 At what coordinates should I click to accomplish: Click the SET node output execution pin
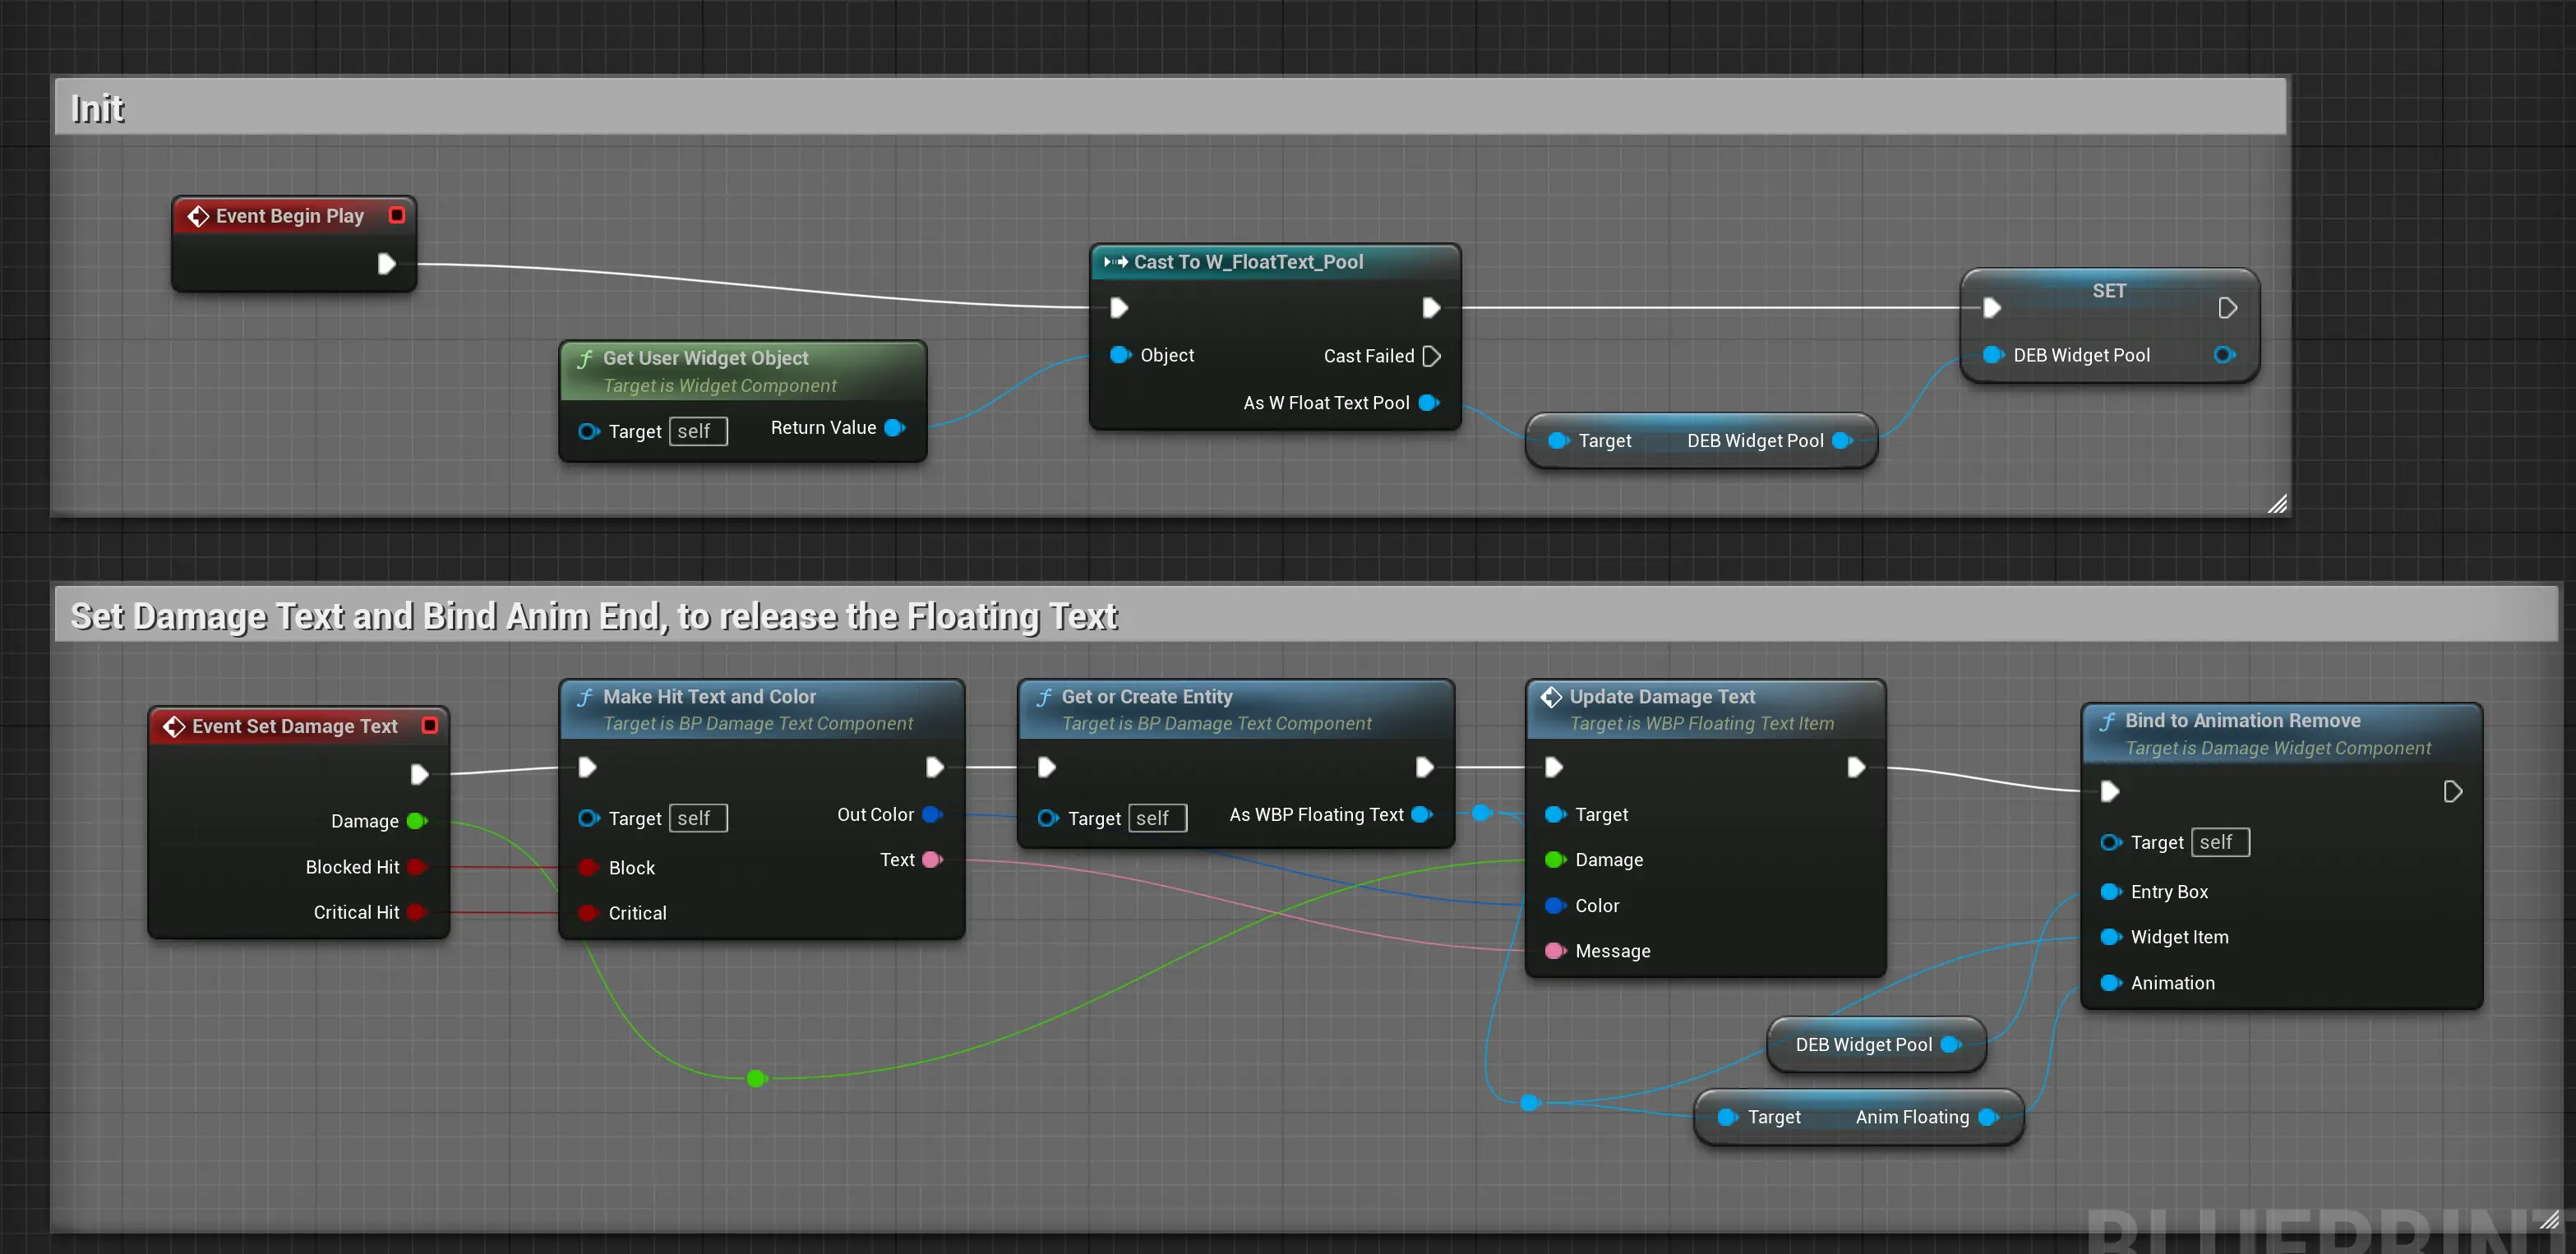pyautogui.click(x=2227, y=308)
